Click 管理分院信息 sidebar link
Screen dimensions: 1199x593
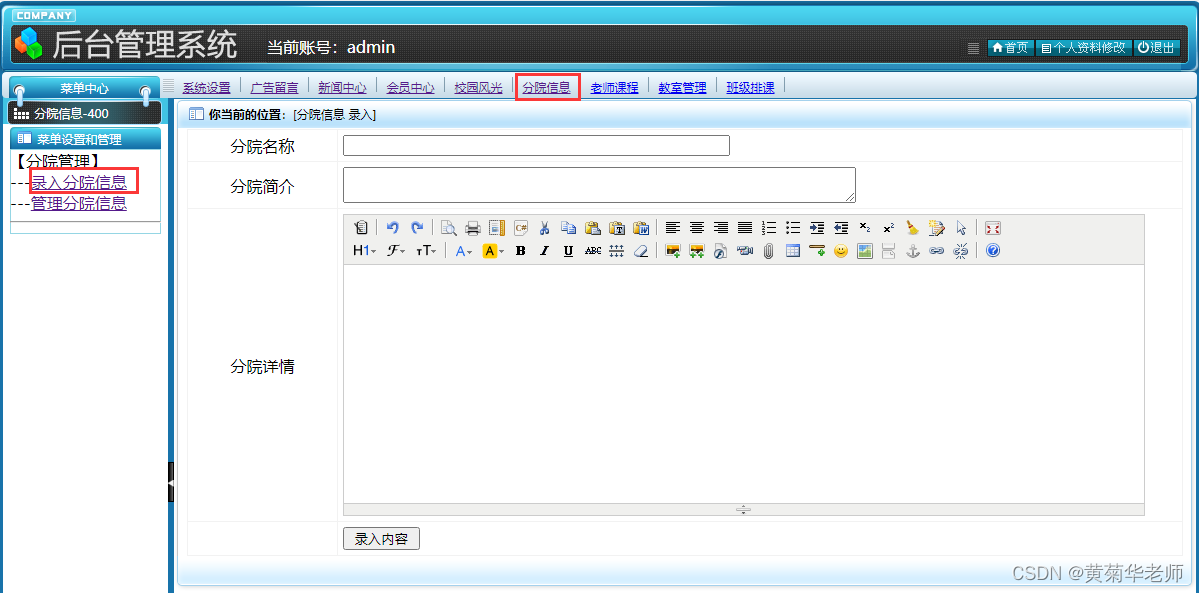pyautogui.click(x=79, y=204)
